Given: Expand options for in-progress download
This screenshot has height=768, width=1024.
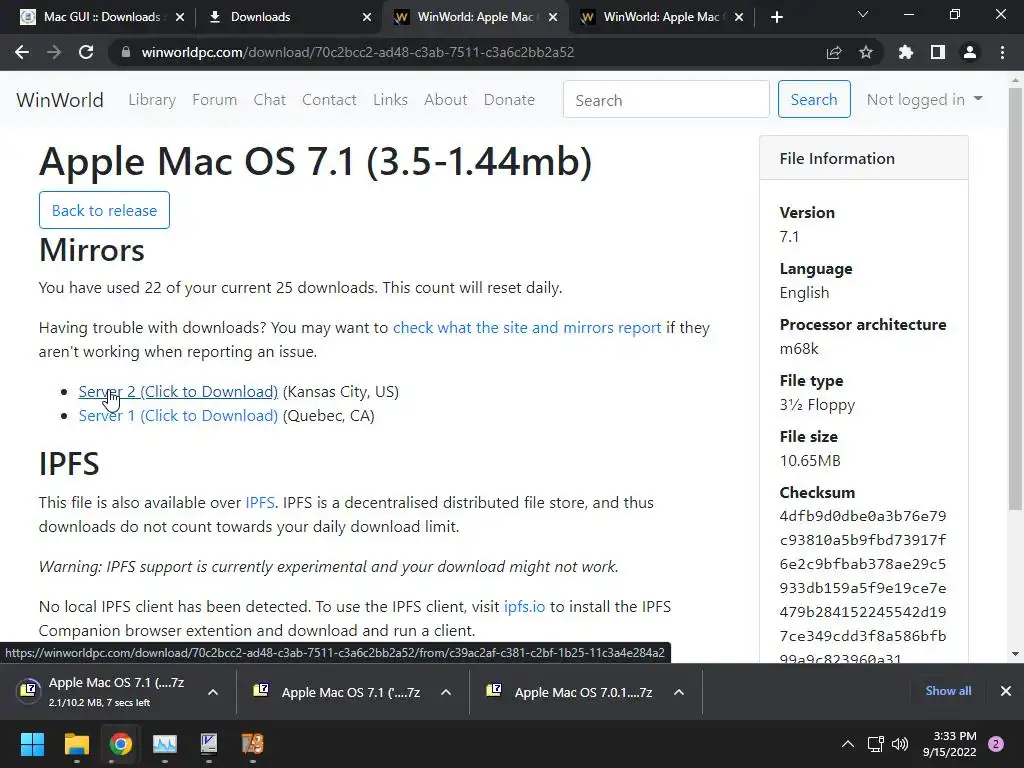Looking at the screenshot, I should (x=213, y=692).
